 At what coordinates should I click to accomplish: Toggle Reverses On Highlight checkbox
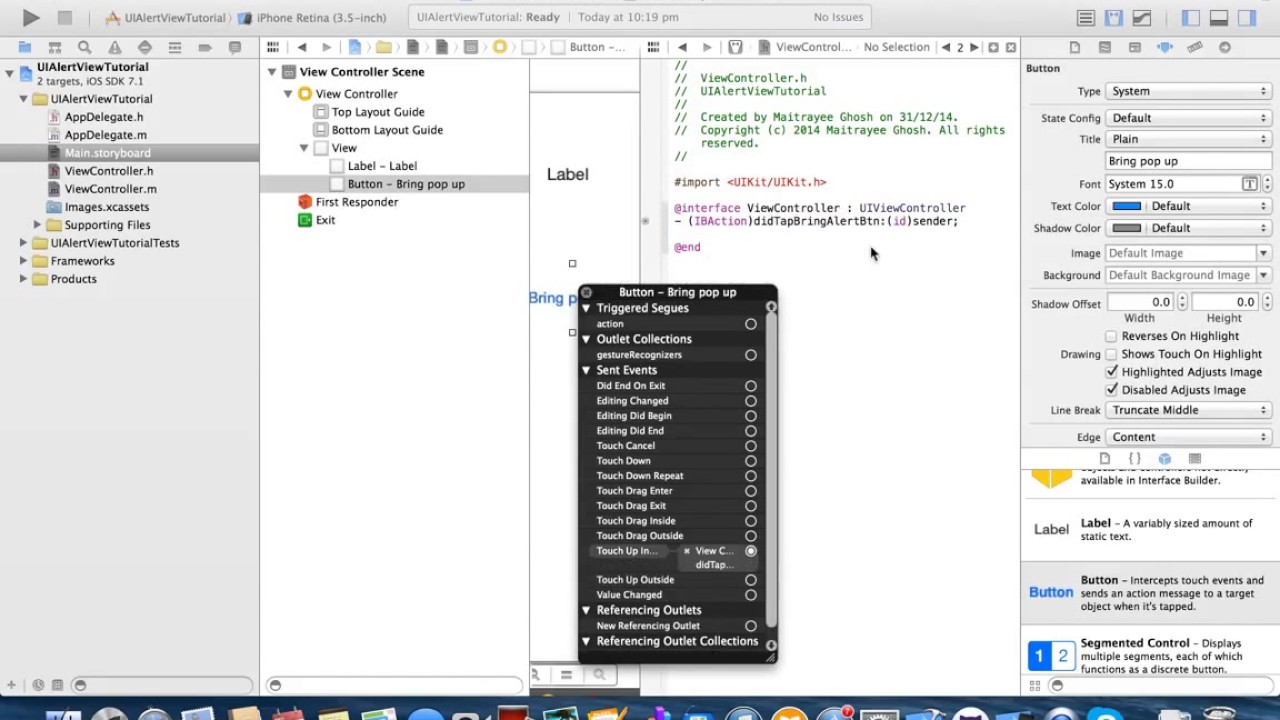click(1111, 336)
